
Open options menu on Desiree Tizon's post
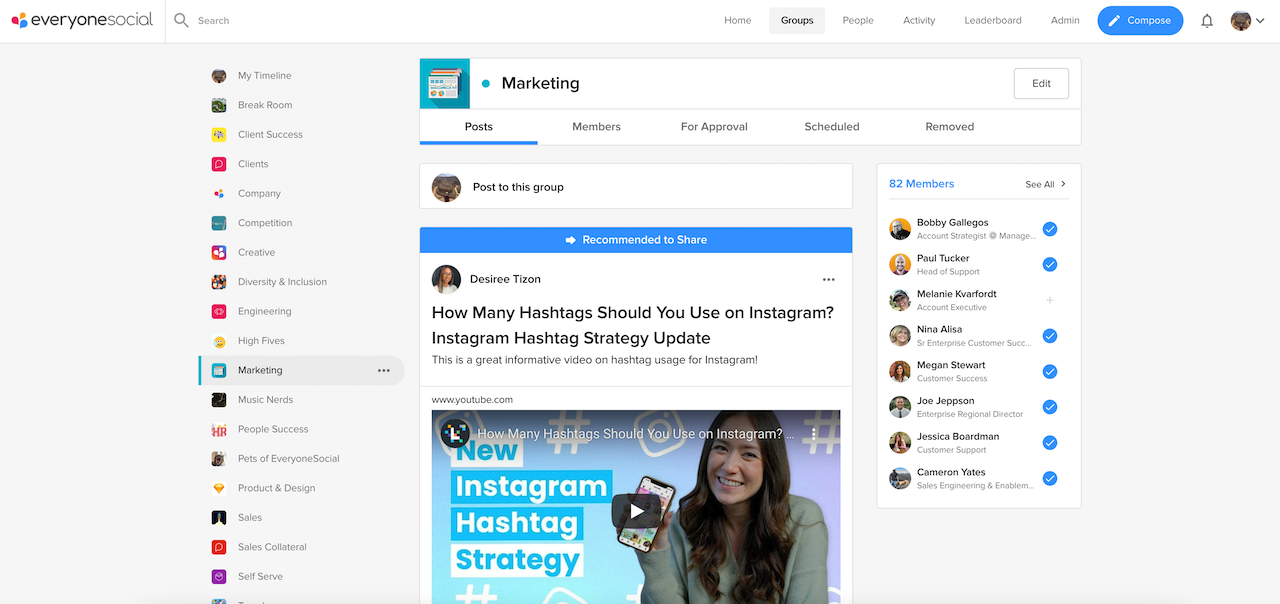[x=828, y=280]
